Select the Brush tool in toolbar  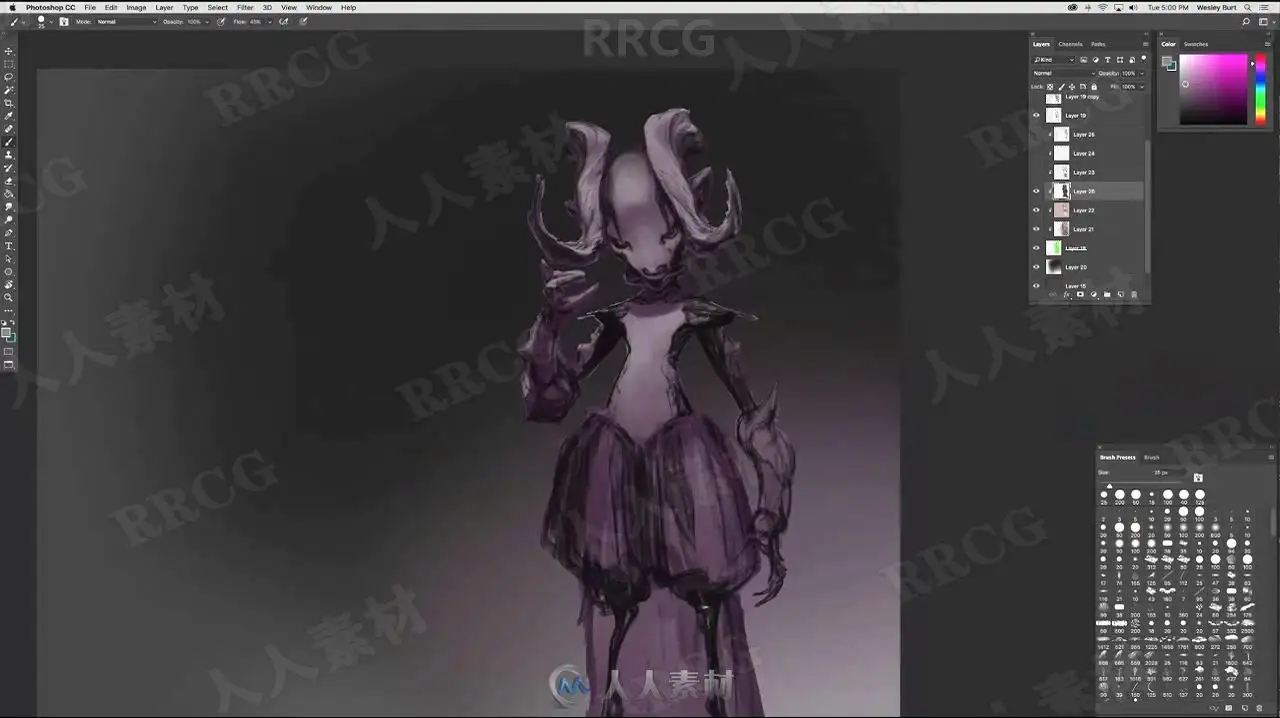point(9,141)
